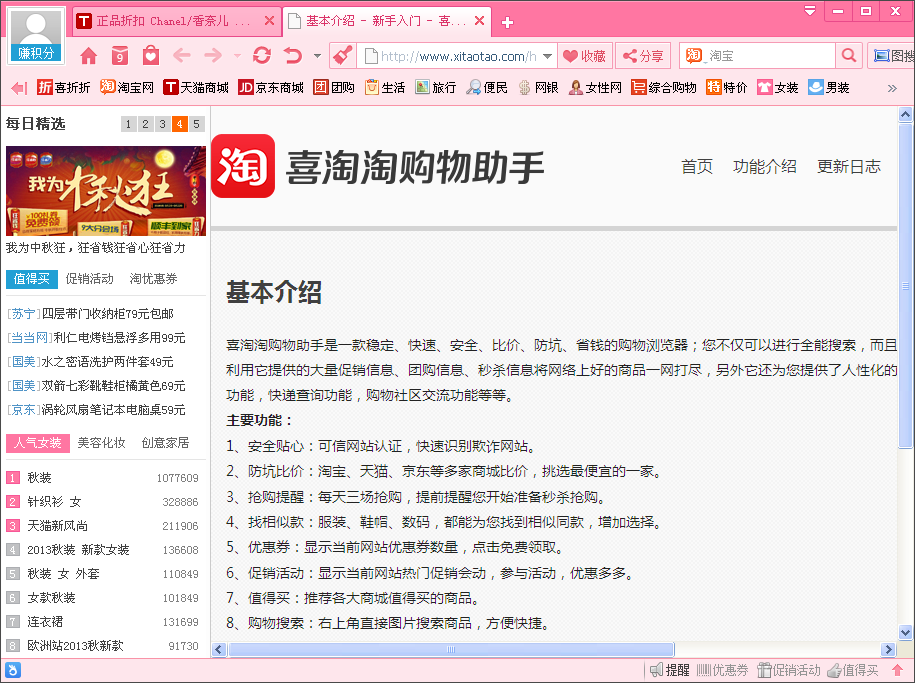
Task: Open the title bar dropdown menu arrow
Action: 810,11
